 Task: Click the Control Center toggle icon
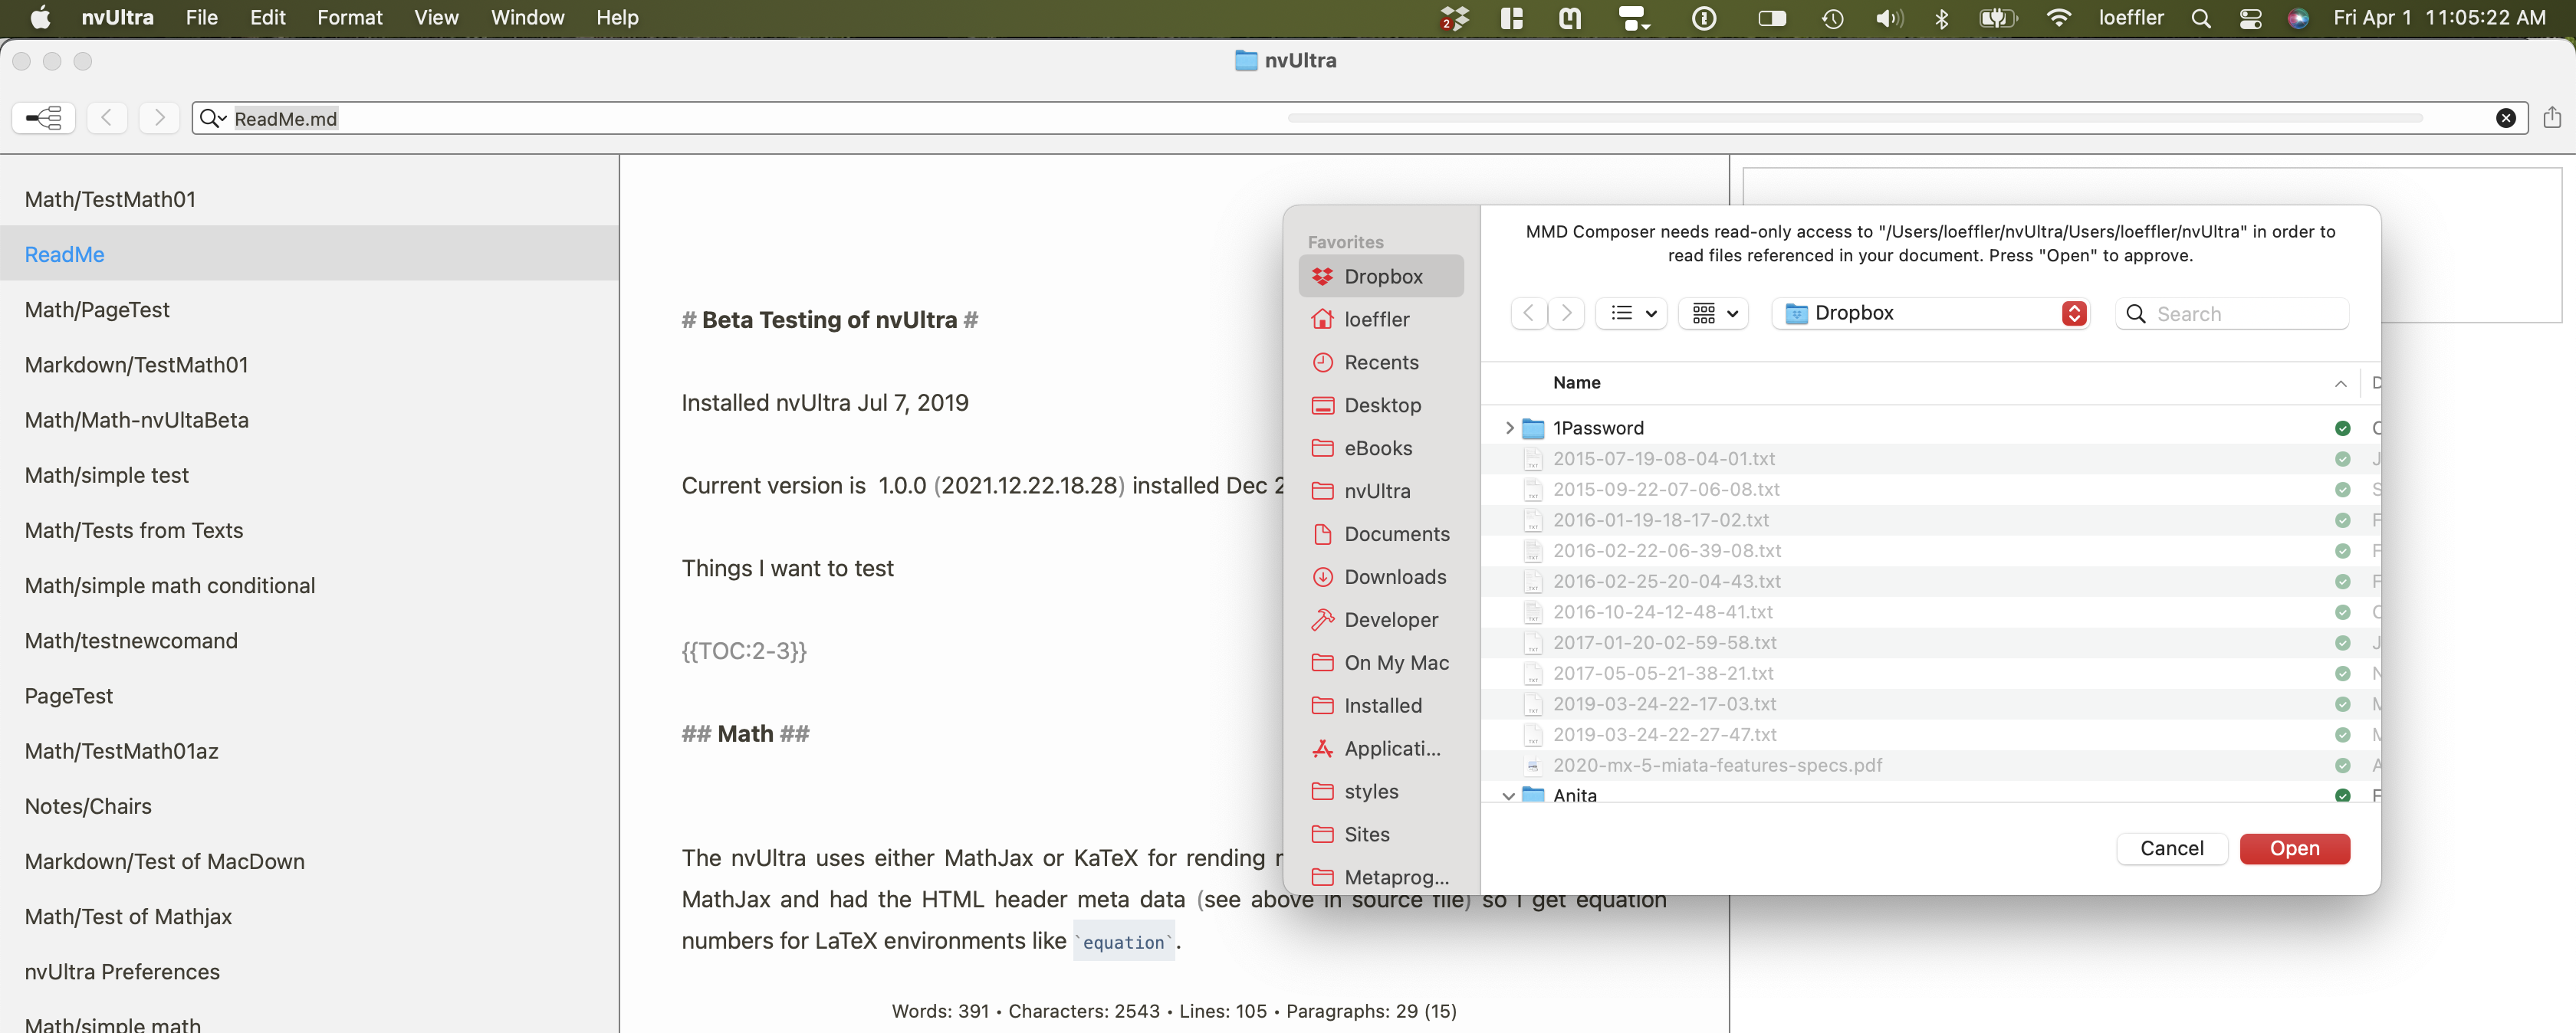pyautogui.click(x=2250, y=18)
